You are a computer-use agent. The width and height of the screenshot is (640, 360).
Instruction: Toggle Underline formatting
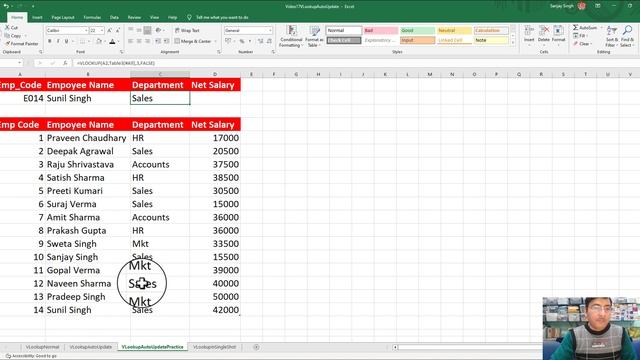coord(66,41)
